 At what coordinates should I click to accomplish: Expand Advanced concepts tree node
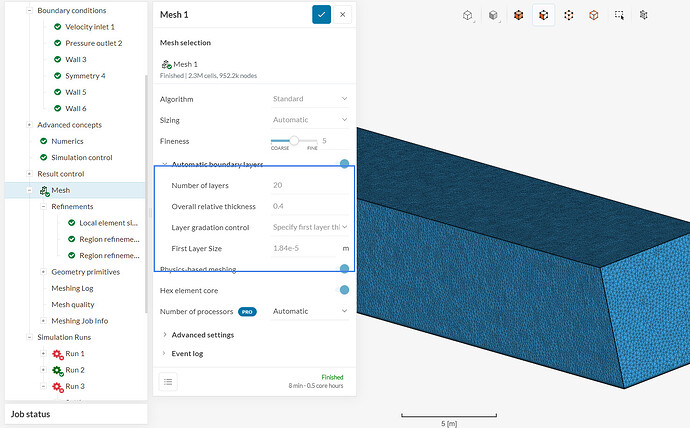click(x=29, y=124)
